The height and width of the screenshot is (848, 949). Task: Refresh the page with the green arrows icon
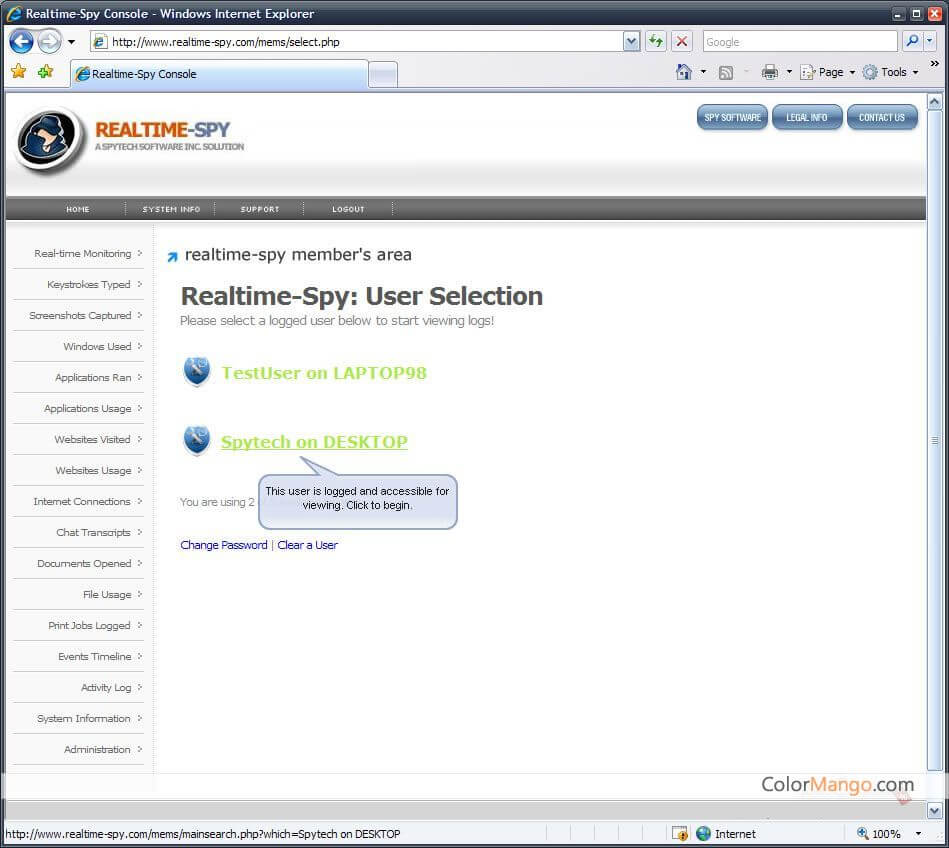(x=655, y=41)
